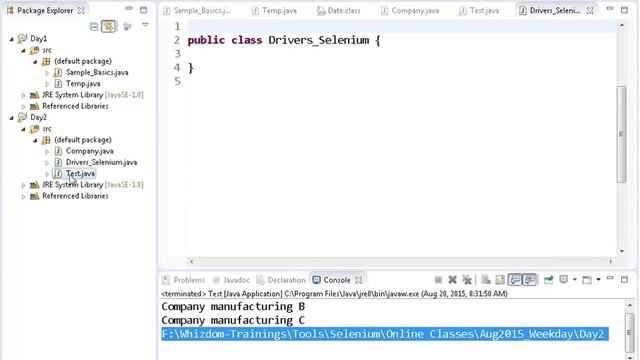Close the Package Explorer view
This screenshot has height=360, width=640.
point(81,11)
